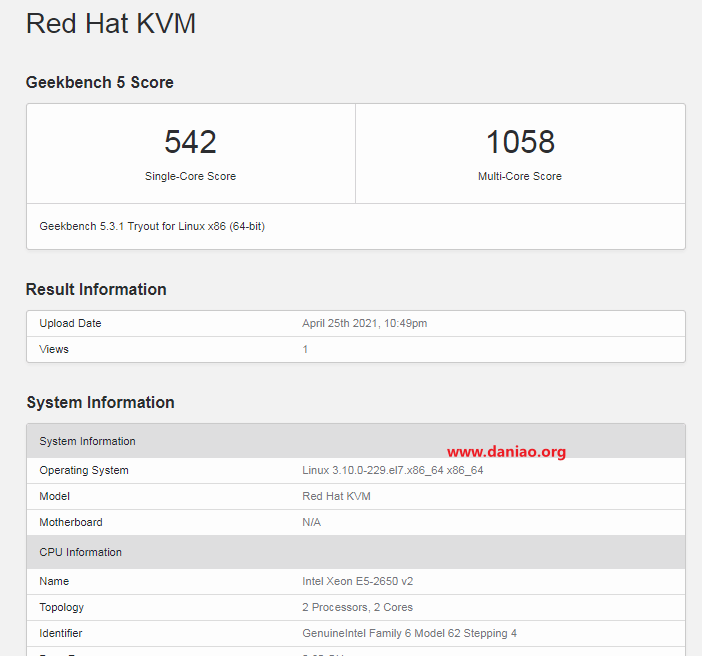Click the System Information section heading
The image size is (702, 656).
[x=100, y=402]
